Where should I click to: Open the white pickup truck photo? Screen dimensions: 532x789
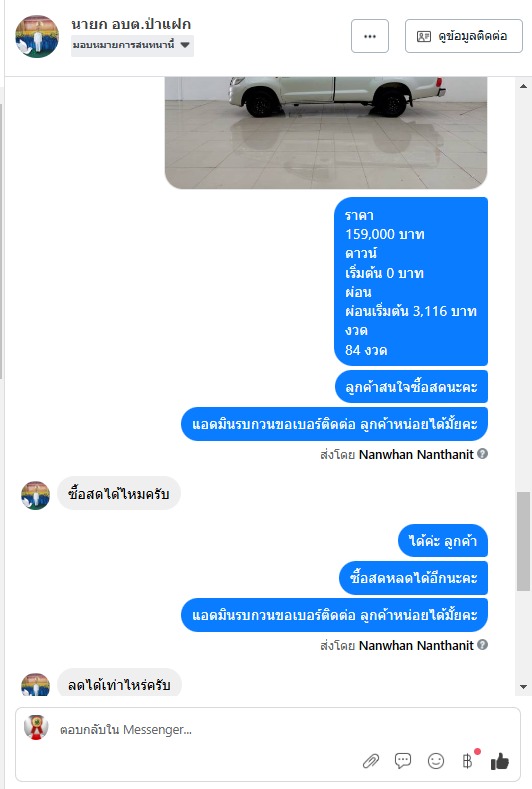click(x=326, y=133)
